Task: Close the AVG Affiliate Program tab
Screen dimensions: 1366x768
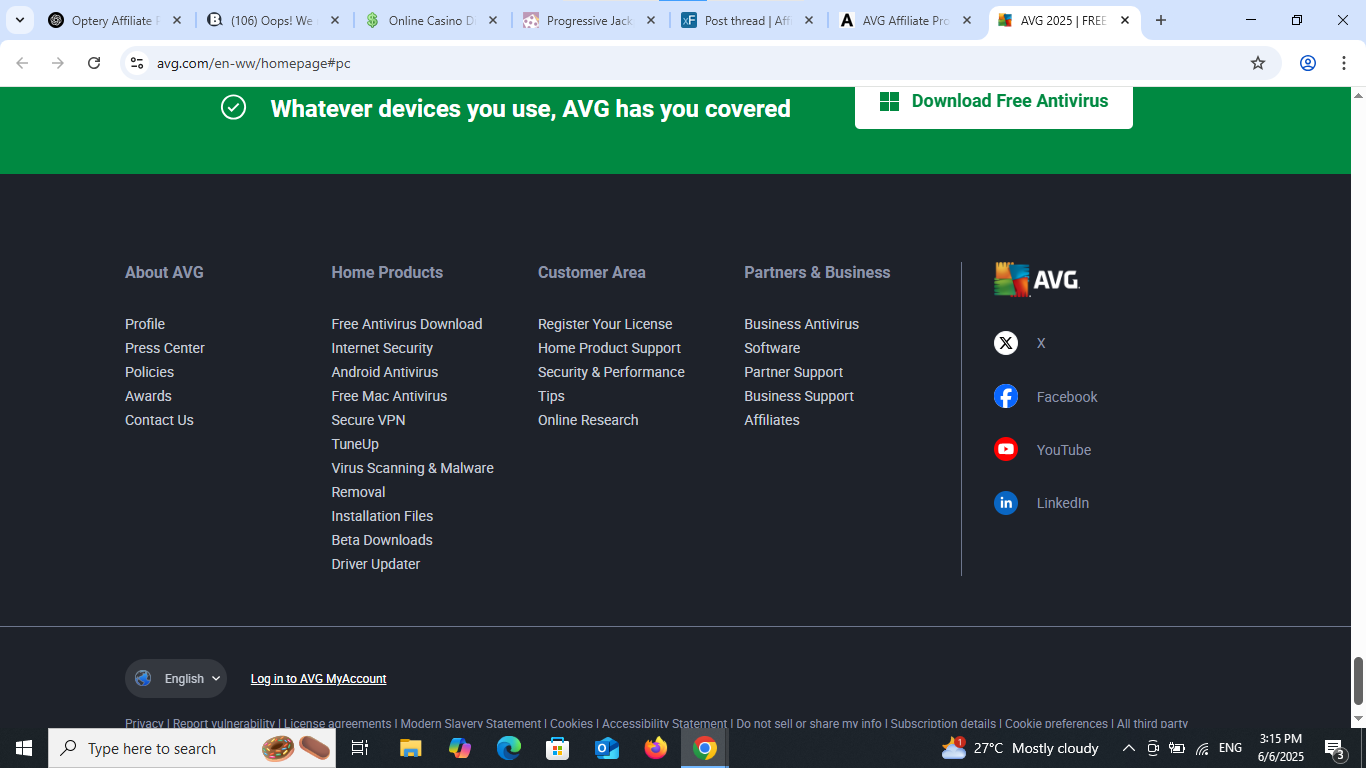Action: click(967, 20)
